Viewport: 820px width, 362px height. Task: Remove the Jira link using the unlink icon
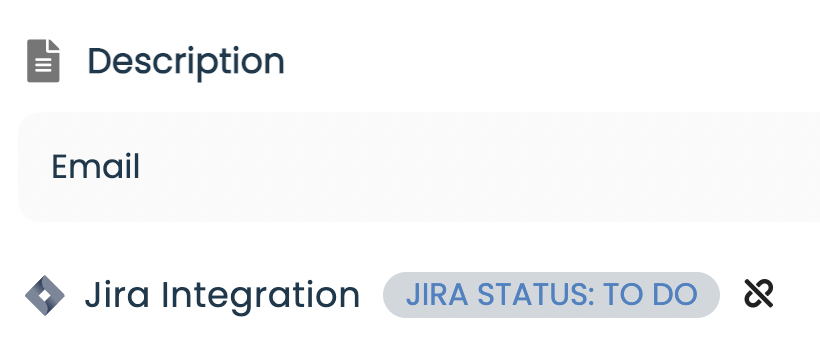759,293
